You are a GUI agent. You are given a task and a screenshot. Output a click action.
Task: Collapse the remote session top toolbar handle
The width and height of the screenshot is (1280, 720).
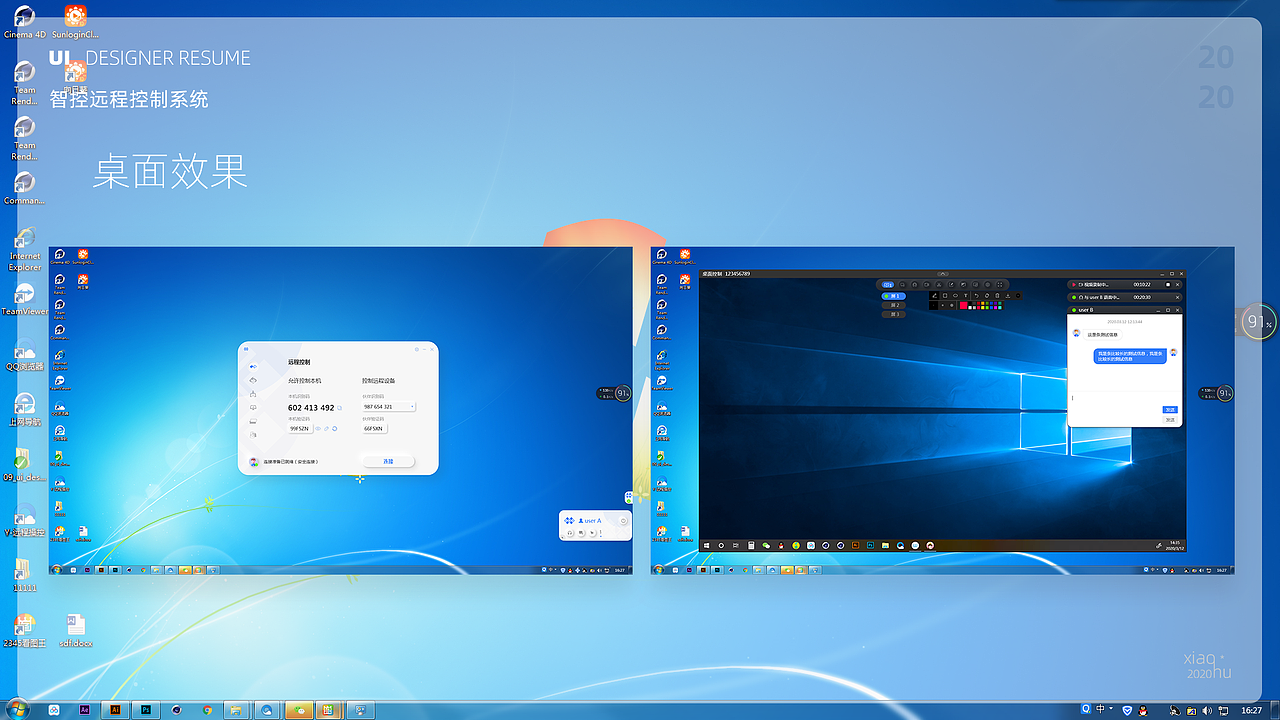(x=942, y=274)
